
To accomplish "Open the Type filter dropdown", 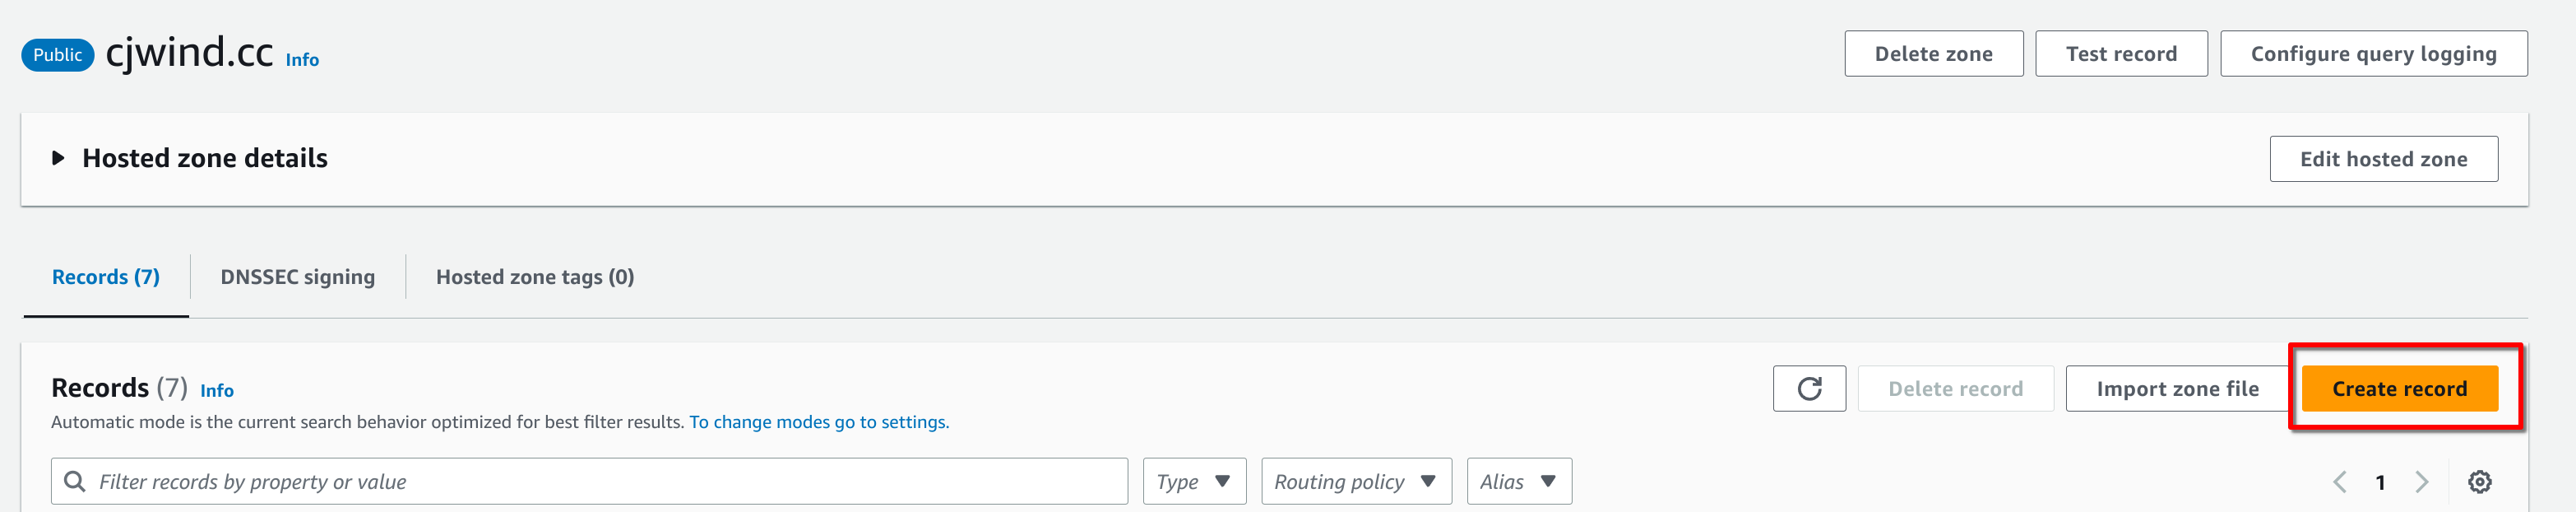I will point(1194,481).
